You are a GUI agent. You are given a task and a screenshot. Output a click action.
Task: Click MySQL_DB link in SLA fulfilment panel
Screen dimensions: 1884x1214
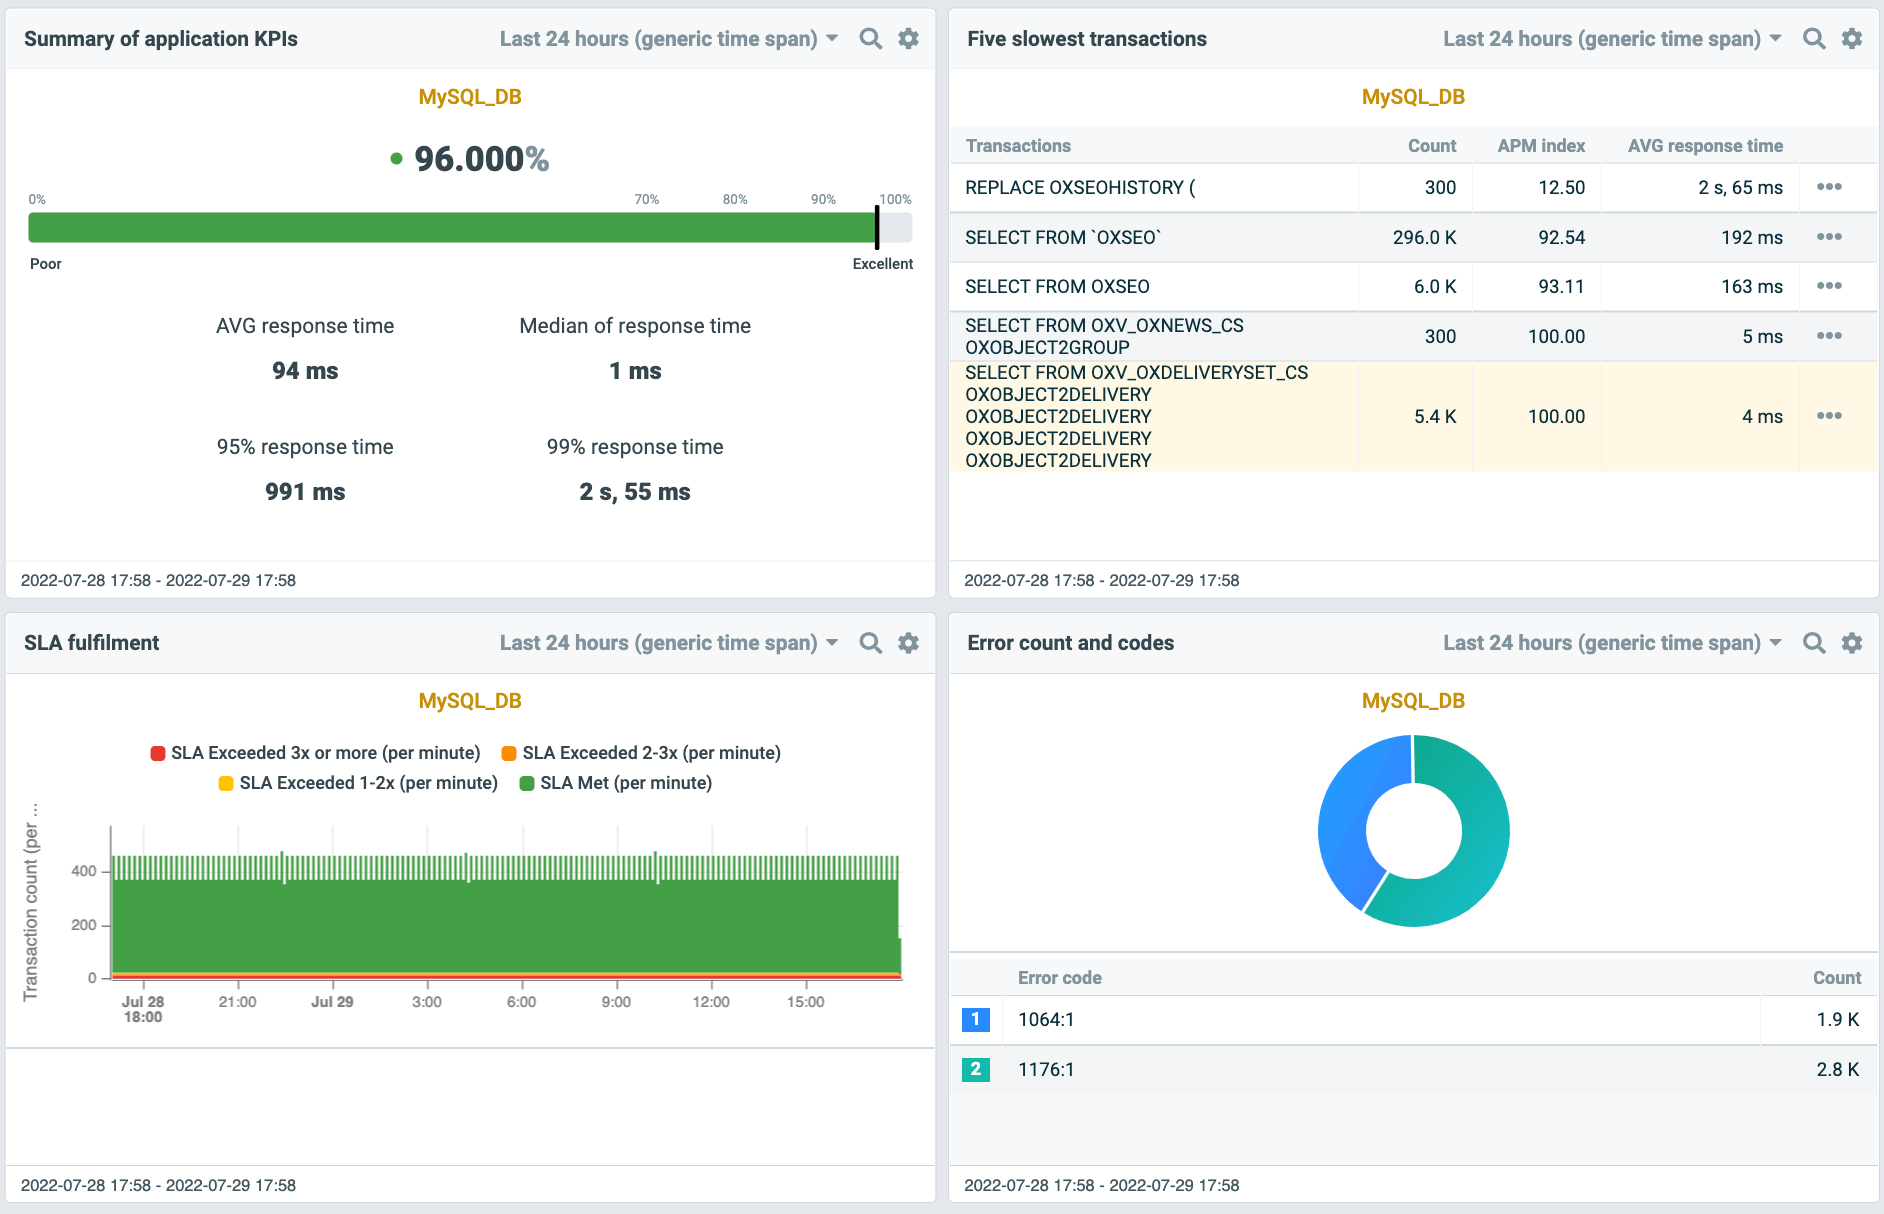pyautogui.click(x=470, y=701)
